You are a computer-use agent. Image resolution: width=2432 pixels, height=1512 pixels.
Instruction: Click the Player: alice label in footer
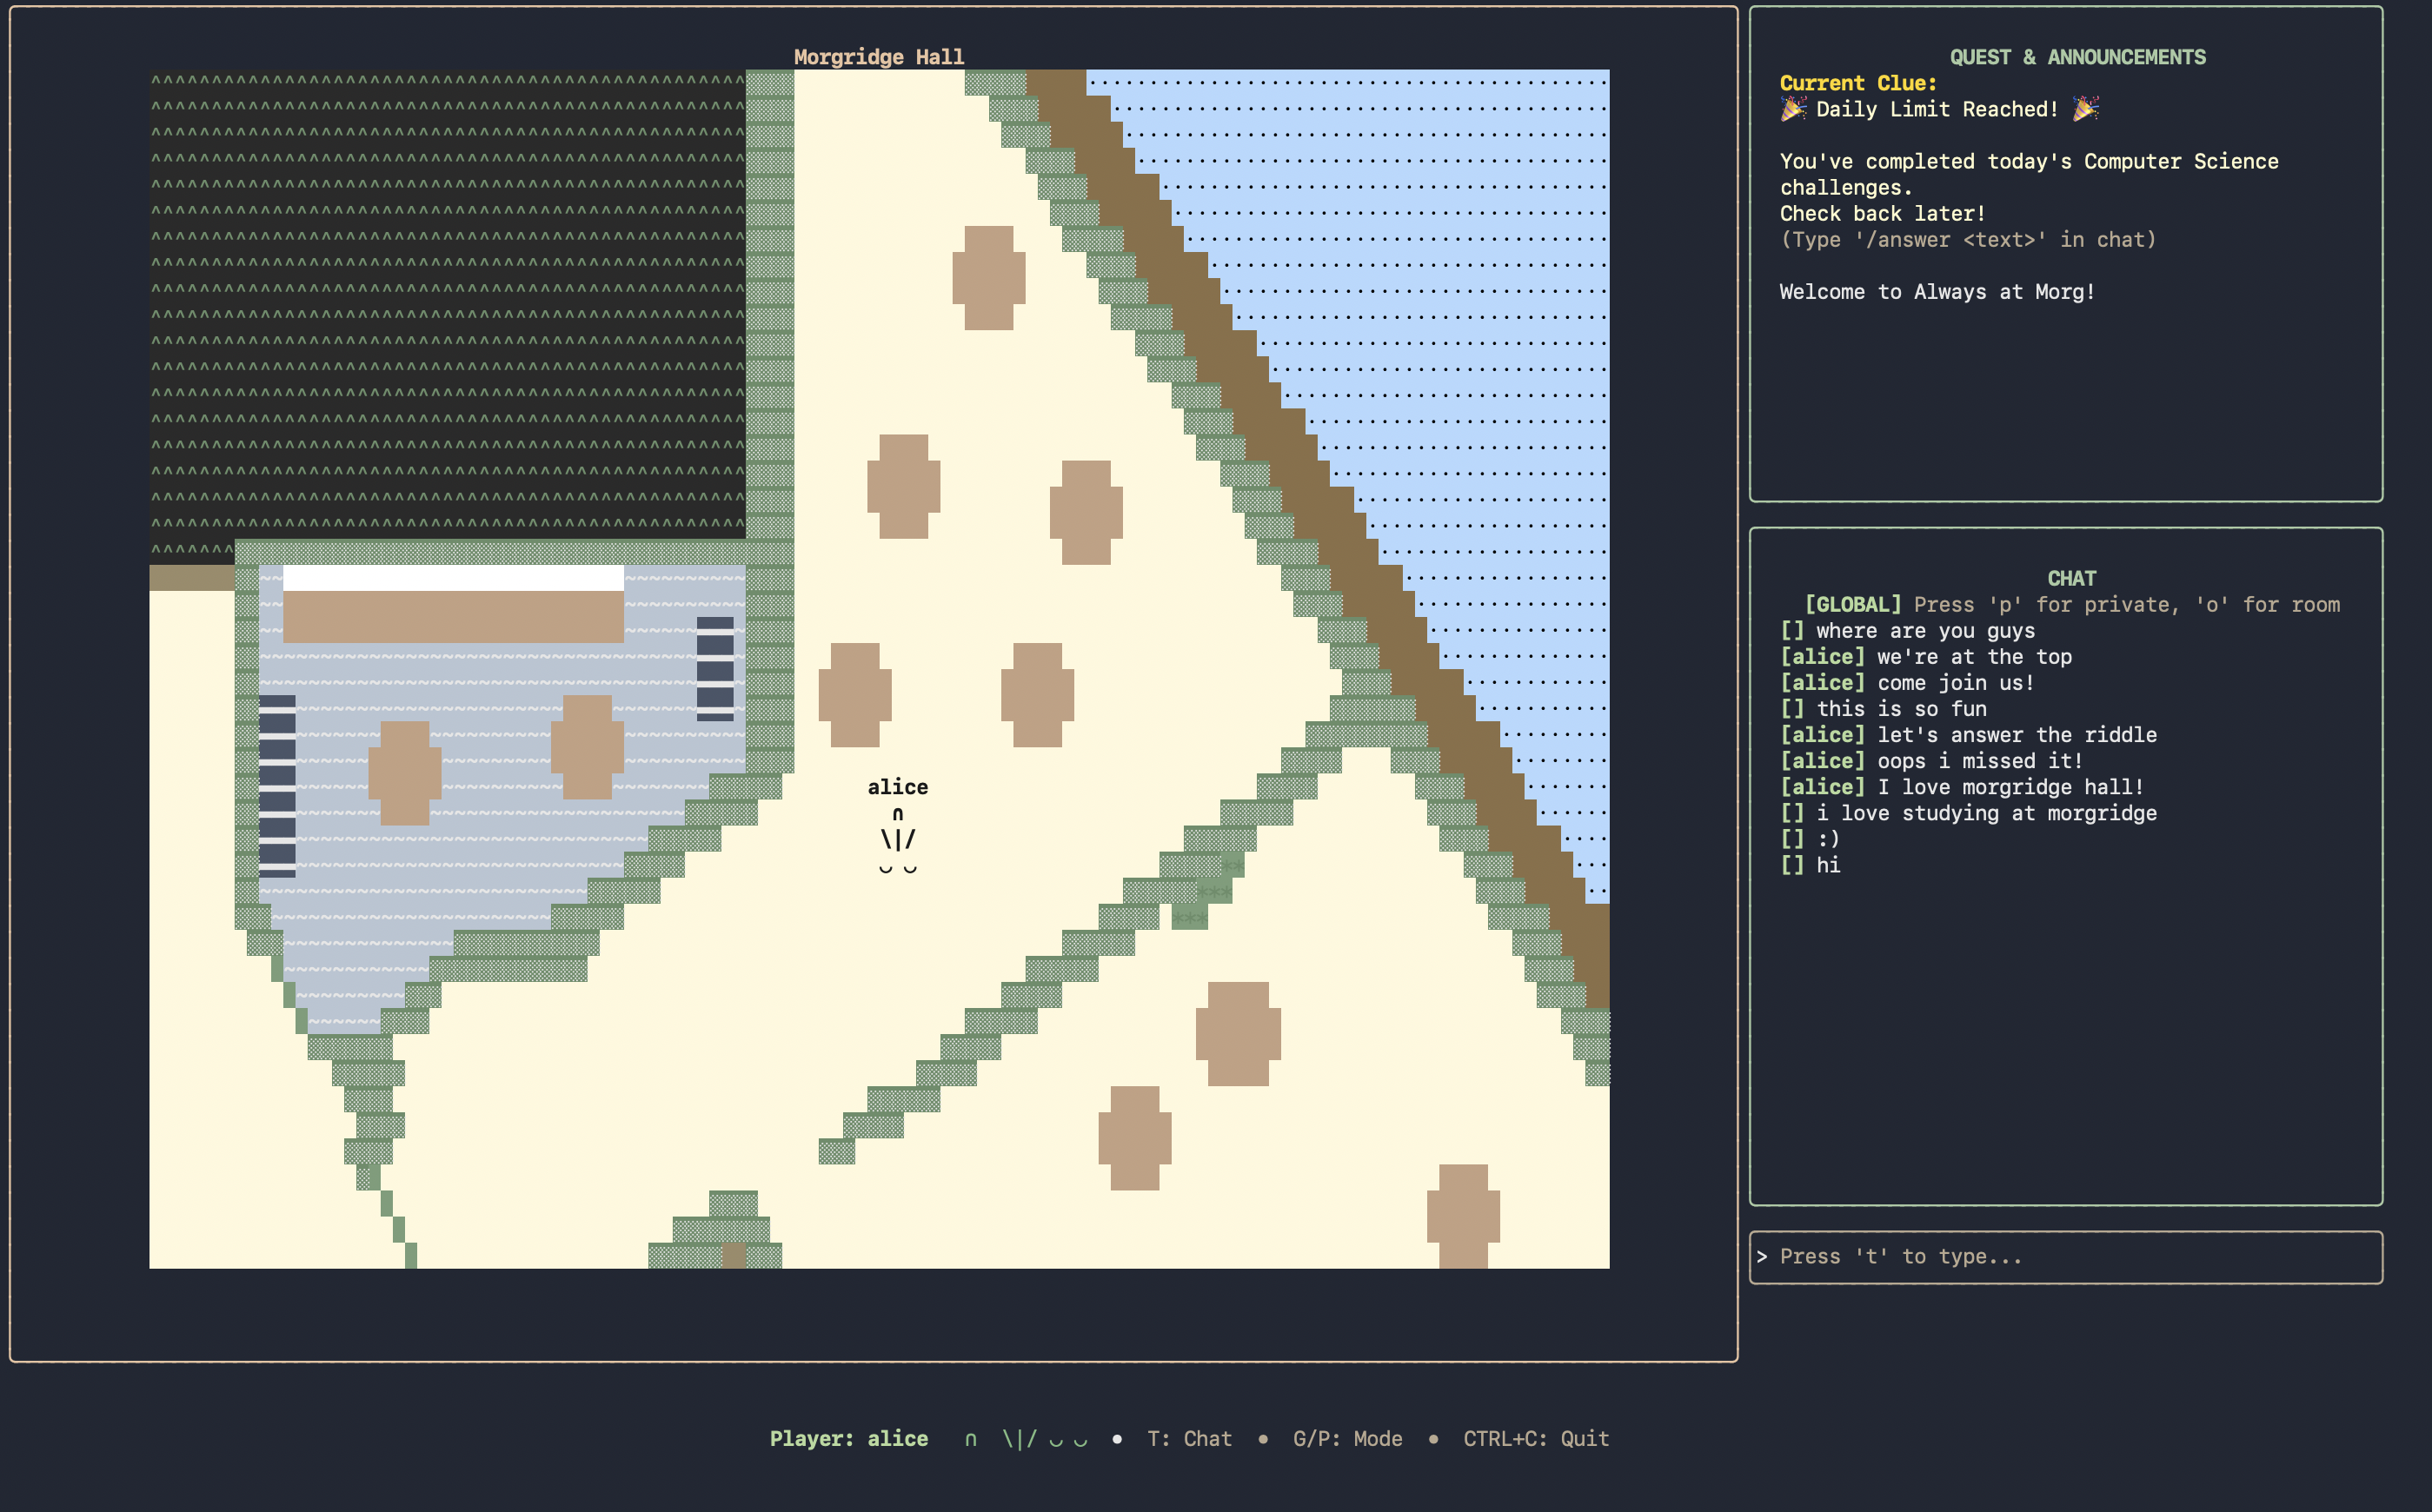(x=848, y=1439)
